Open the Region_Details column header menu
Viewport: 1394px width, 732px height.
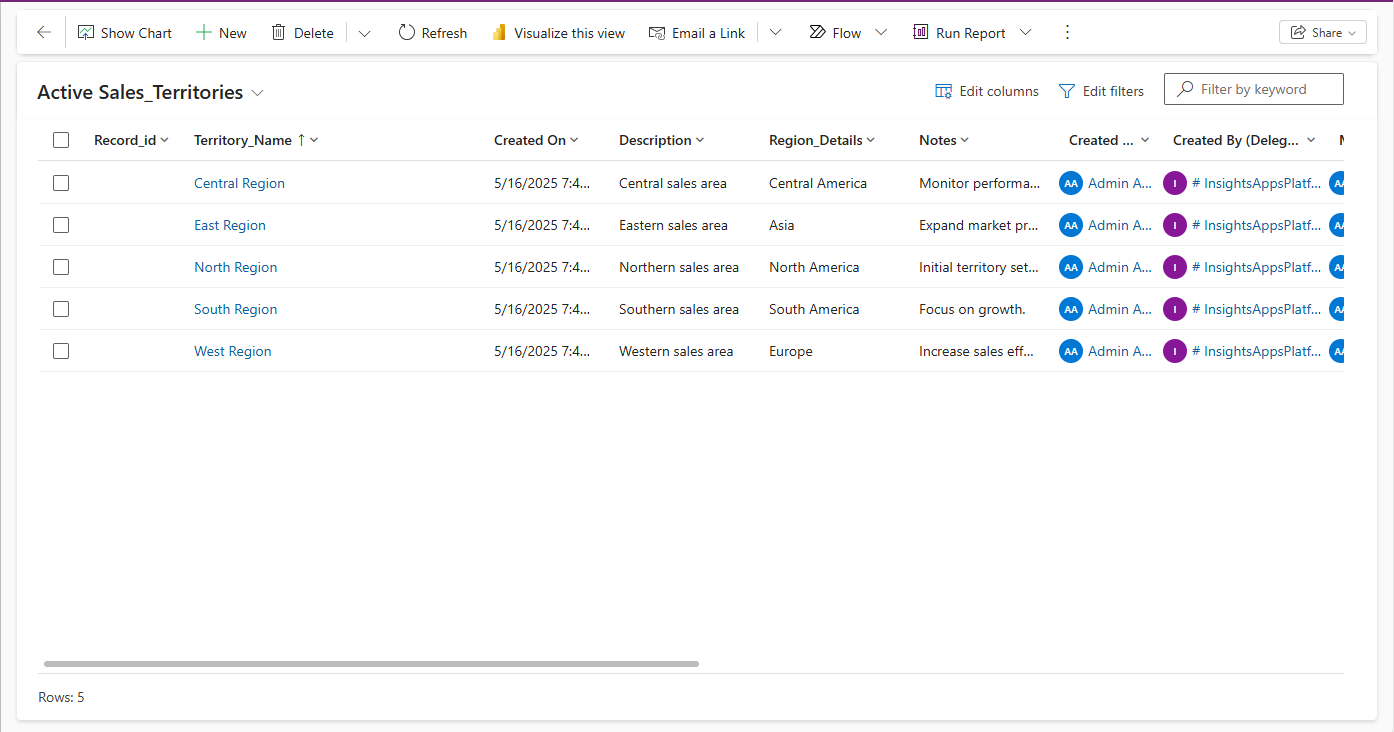click(821, 140)
